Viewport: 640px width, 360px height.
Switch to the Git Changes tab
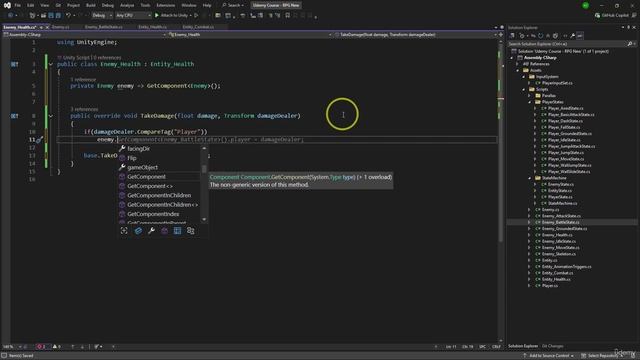552,346
